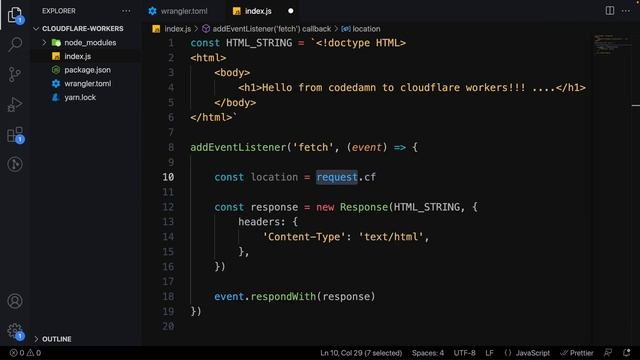Open editor more actions ellipsis
This screenshot has height=360, width=640.
(626, 11)
